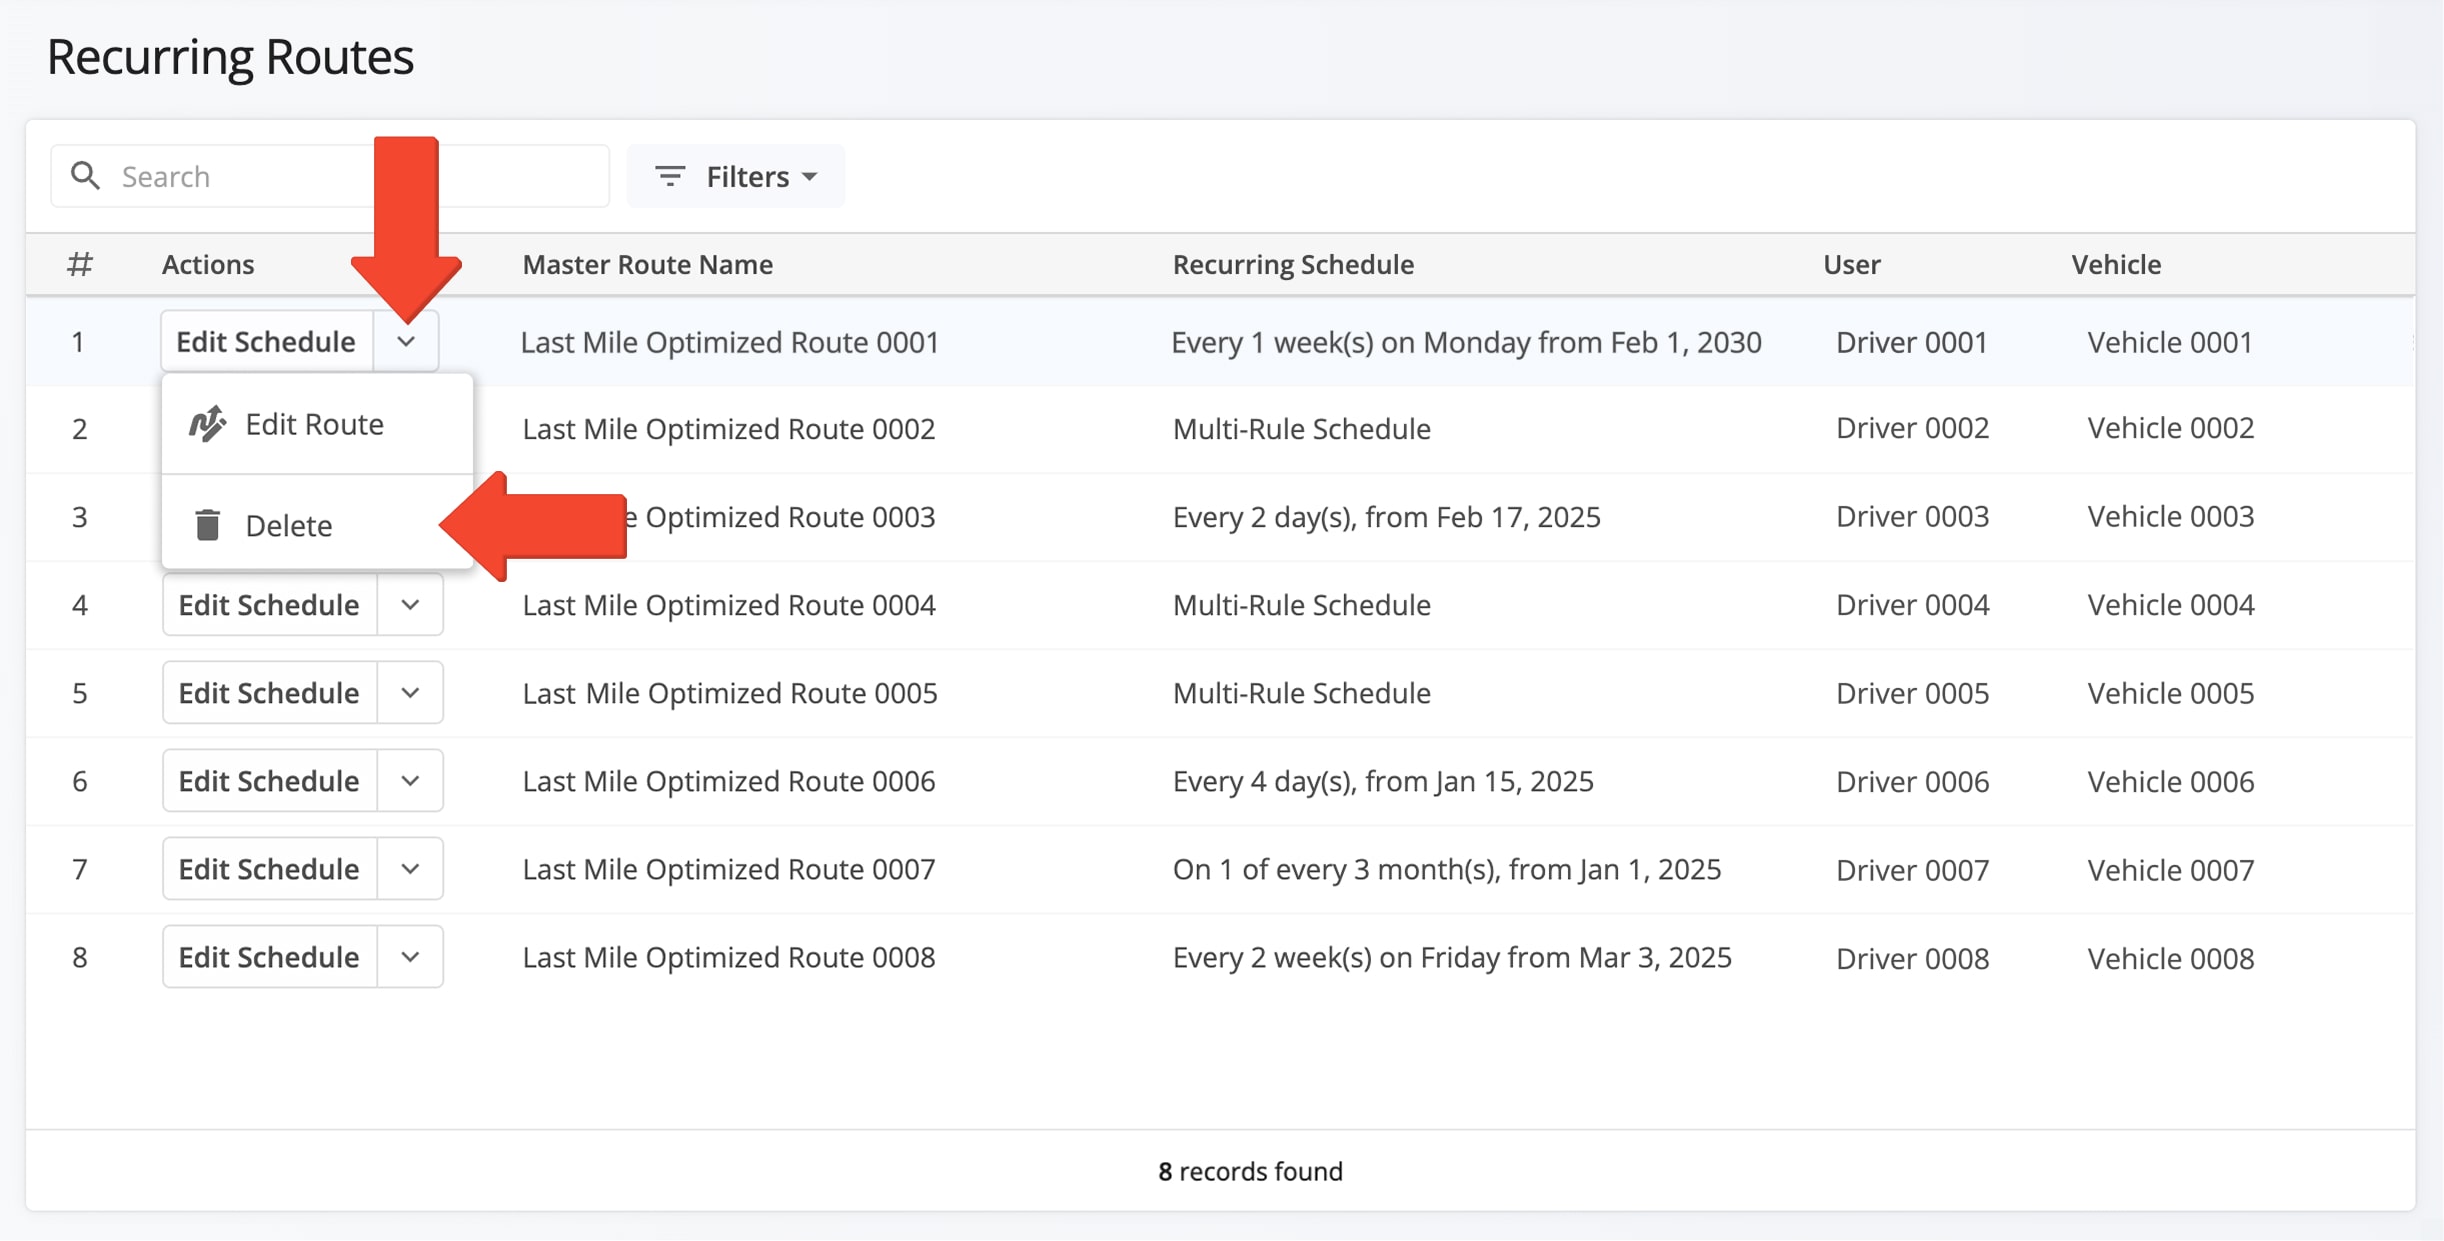
Task: Click 'Vehicle 0004' cell
Action: (2170, 605)
